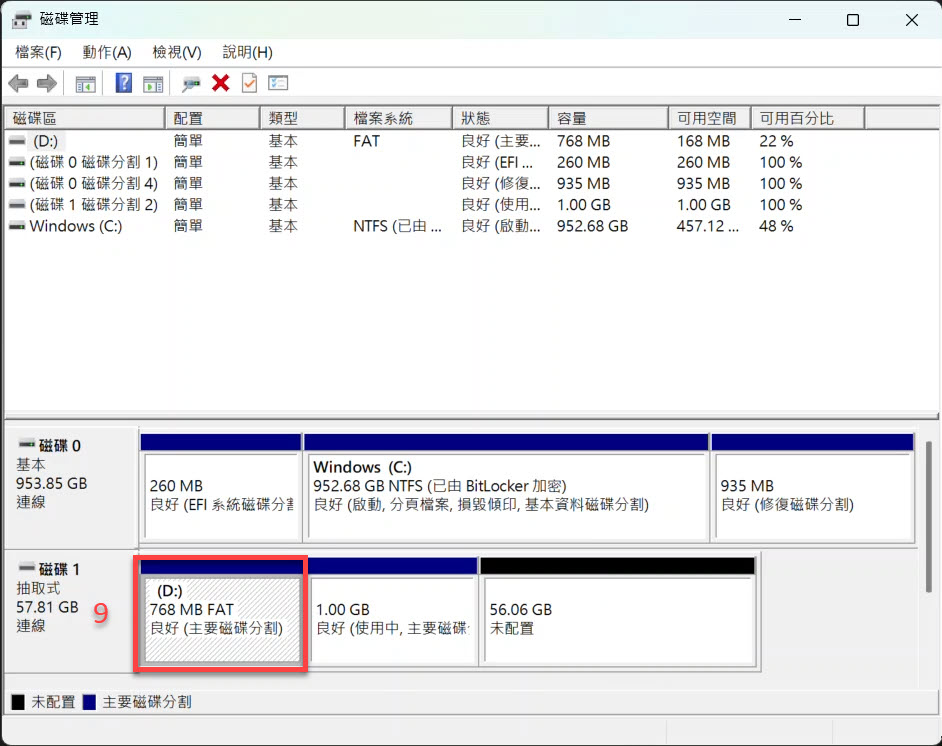
Task: Open the 檢視(V) menu
Action: coord(177,52)
